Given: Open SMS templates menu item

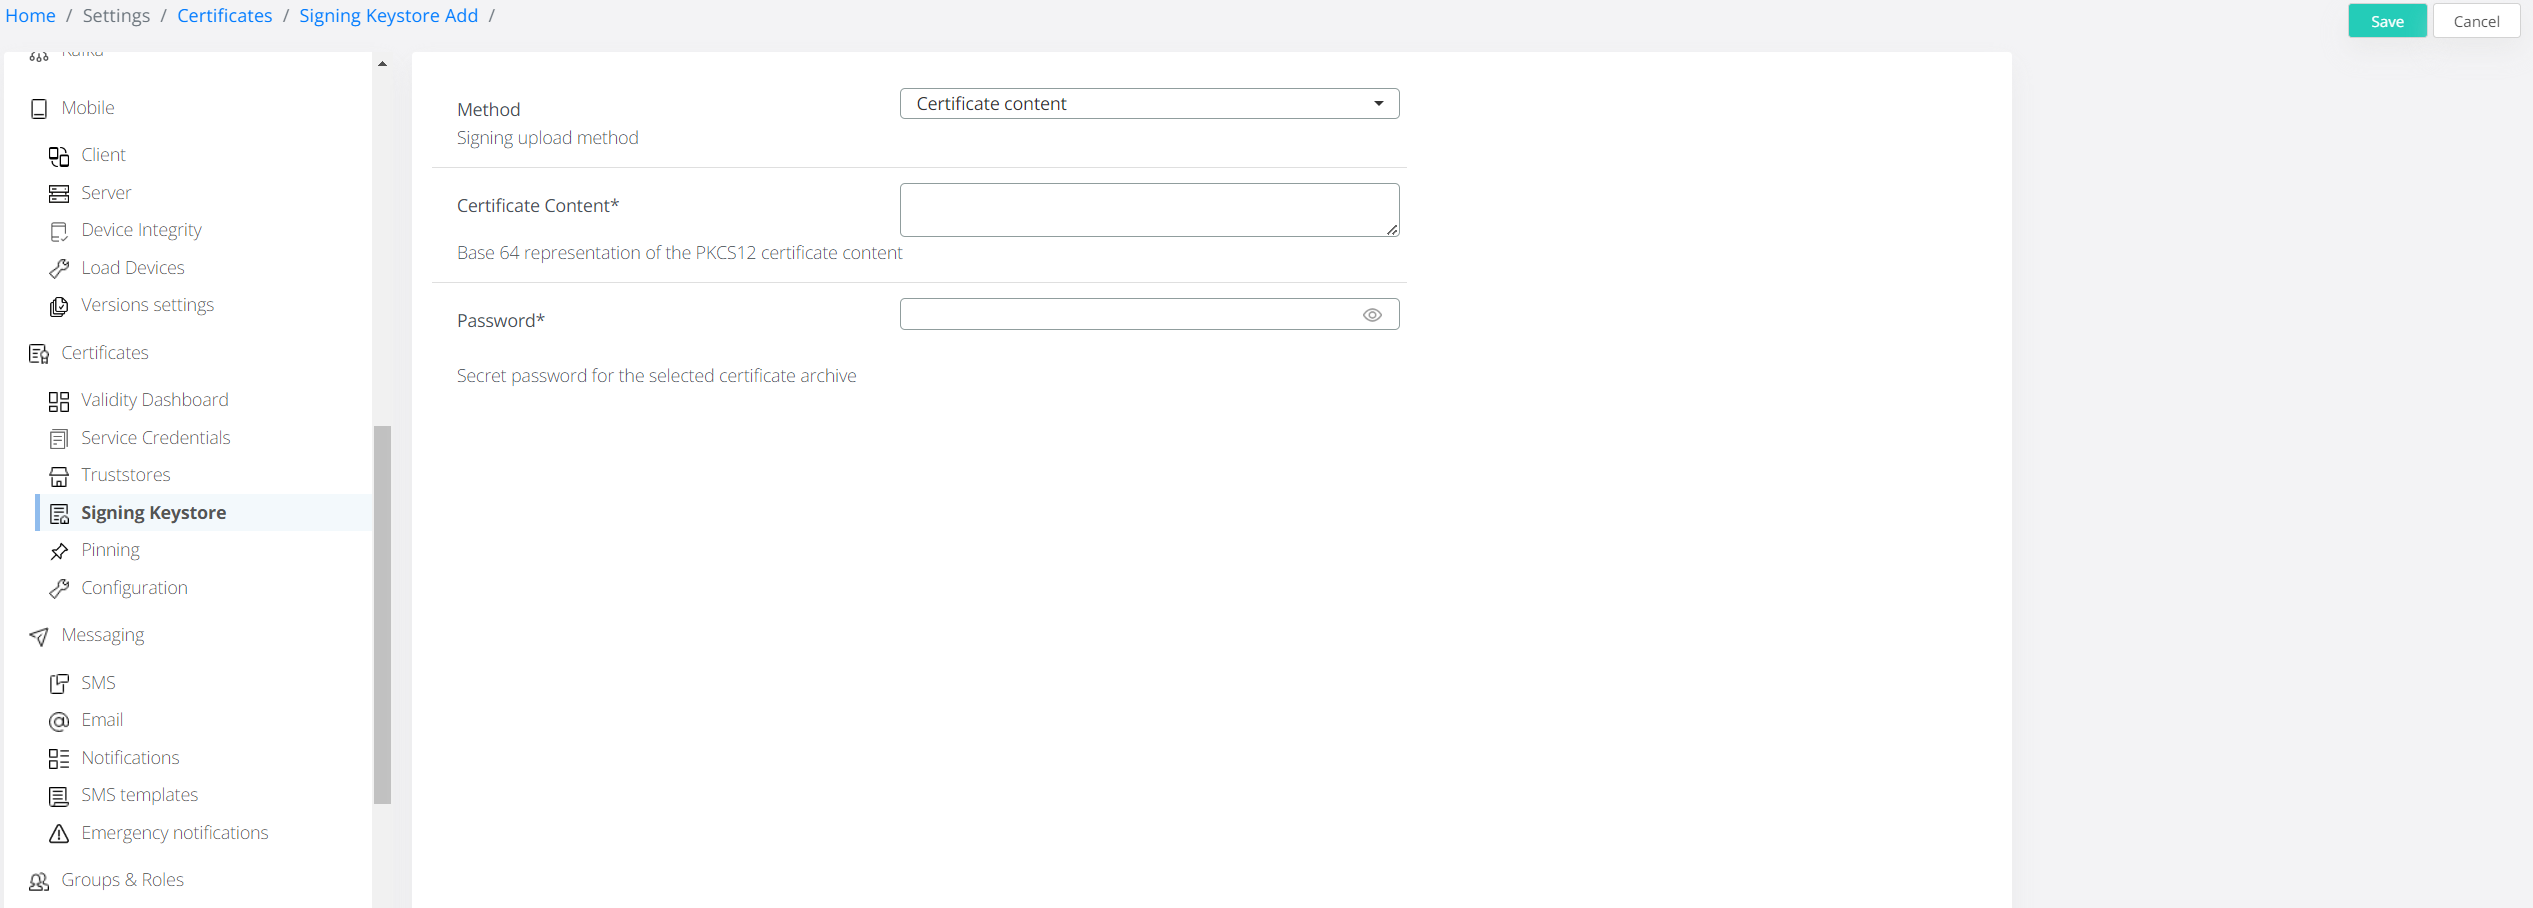Looking at the screenshot, I should (x=139, y=795).
